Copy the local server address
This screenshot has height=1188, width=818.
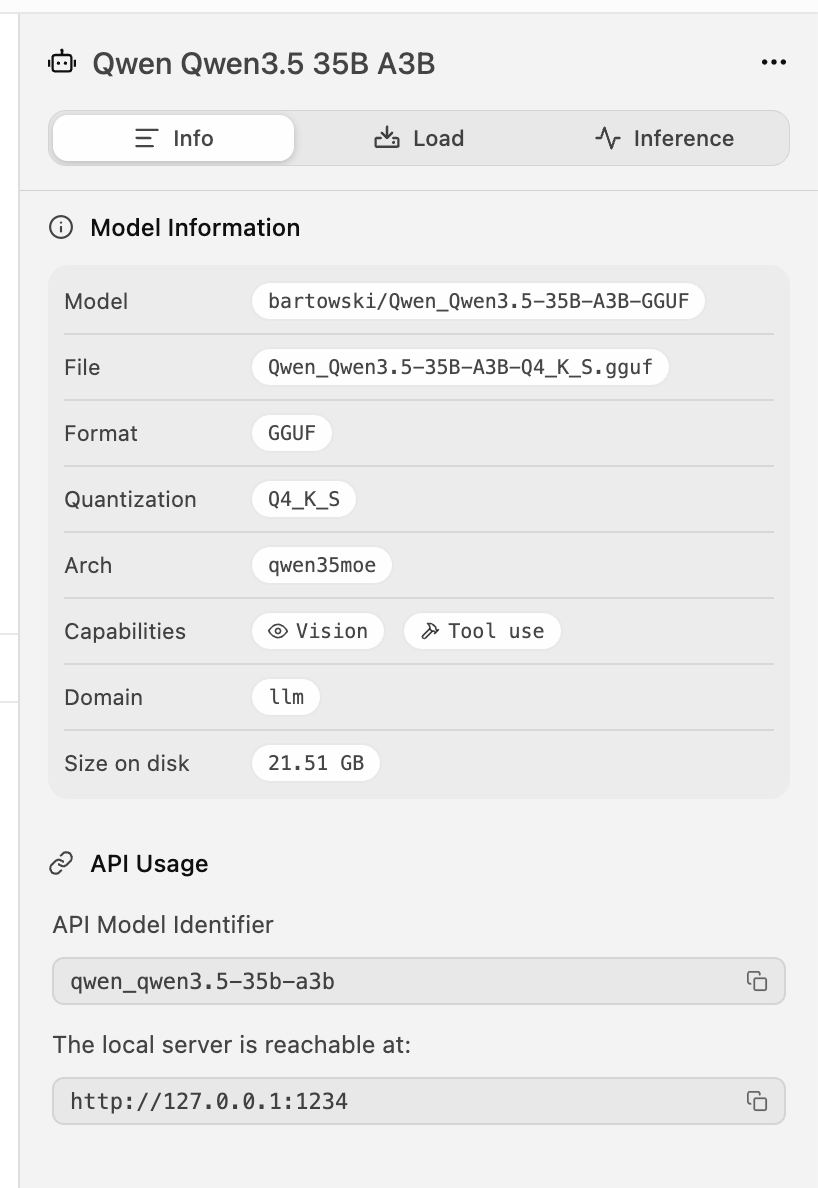[757, 1101]
